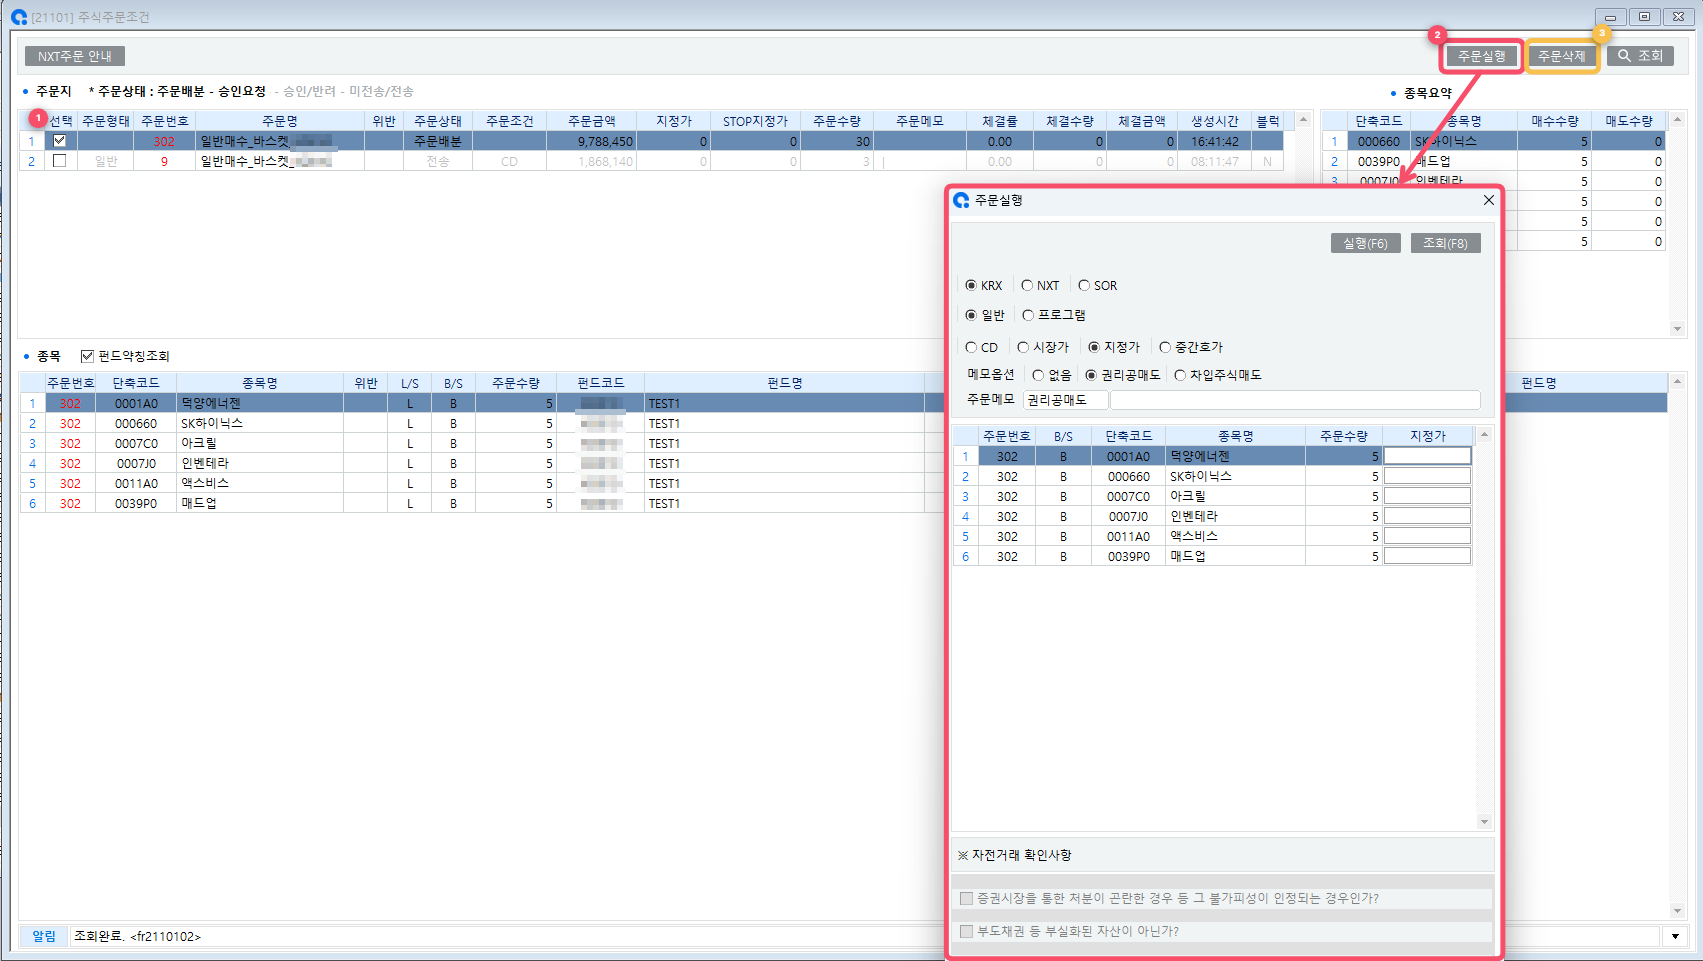Click the 000660 code in the 종목요약 table
The height and width of the screenshot is (961, 1703).
pyautogui.click(x=1379, y=141)
